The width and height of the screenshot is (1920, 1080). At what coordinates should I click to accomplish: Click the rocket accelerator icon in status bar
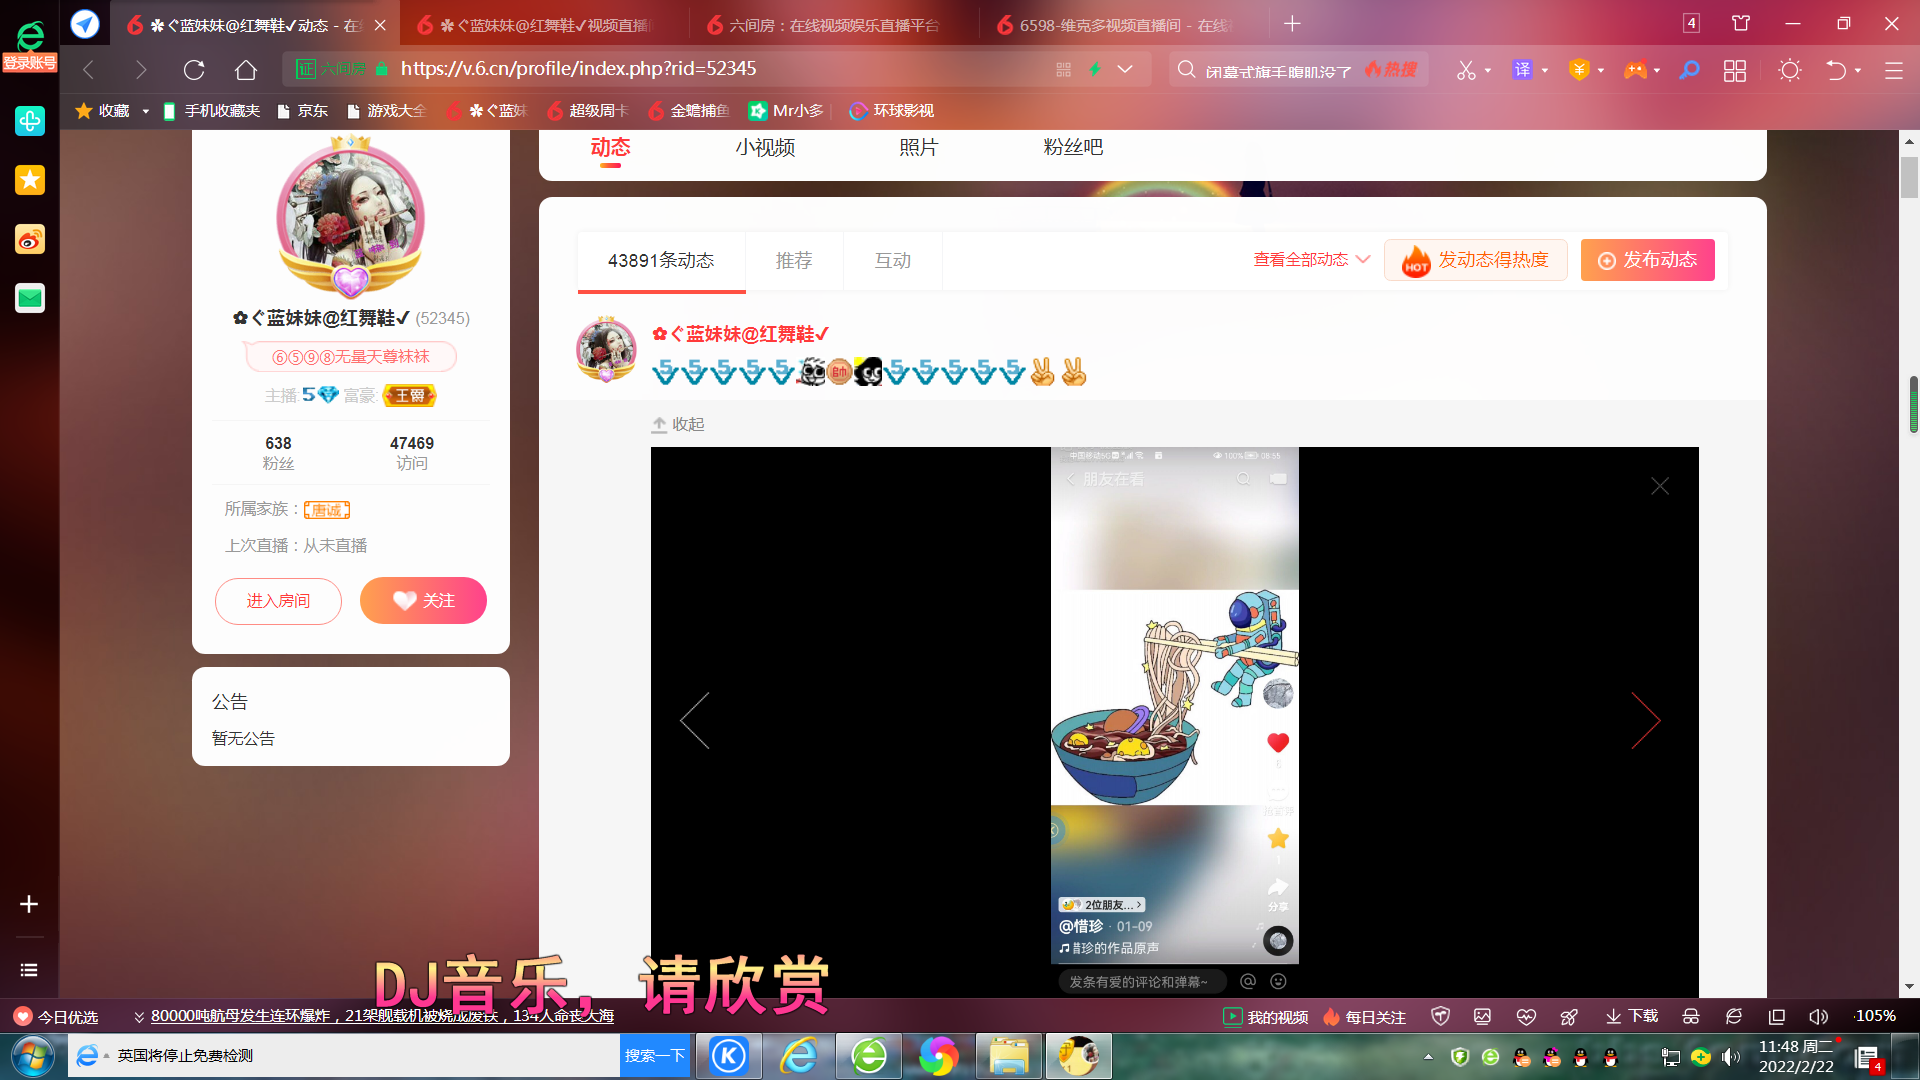pyautogui.click(x=1569, y=1016)
